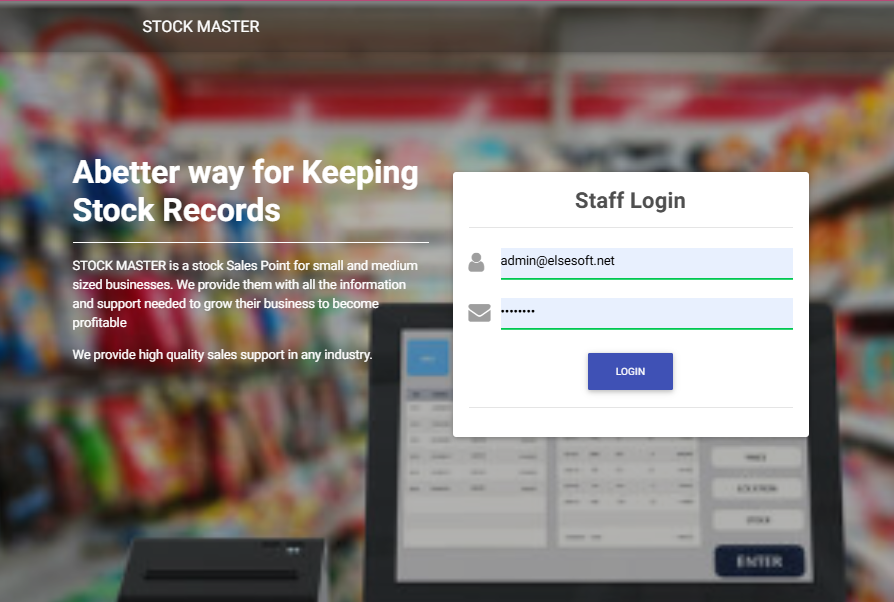Open the STOCK MASTER brand link in navbar
The width and height of the screenshot is (894, 602).
click(200, 27)
